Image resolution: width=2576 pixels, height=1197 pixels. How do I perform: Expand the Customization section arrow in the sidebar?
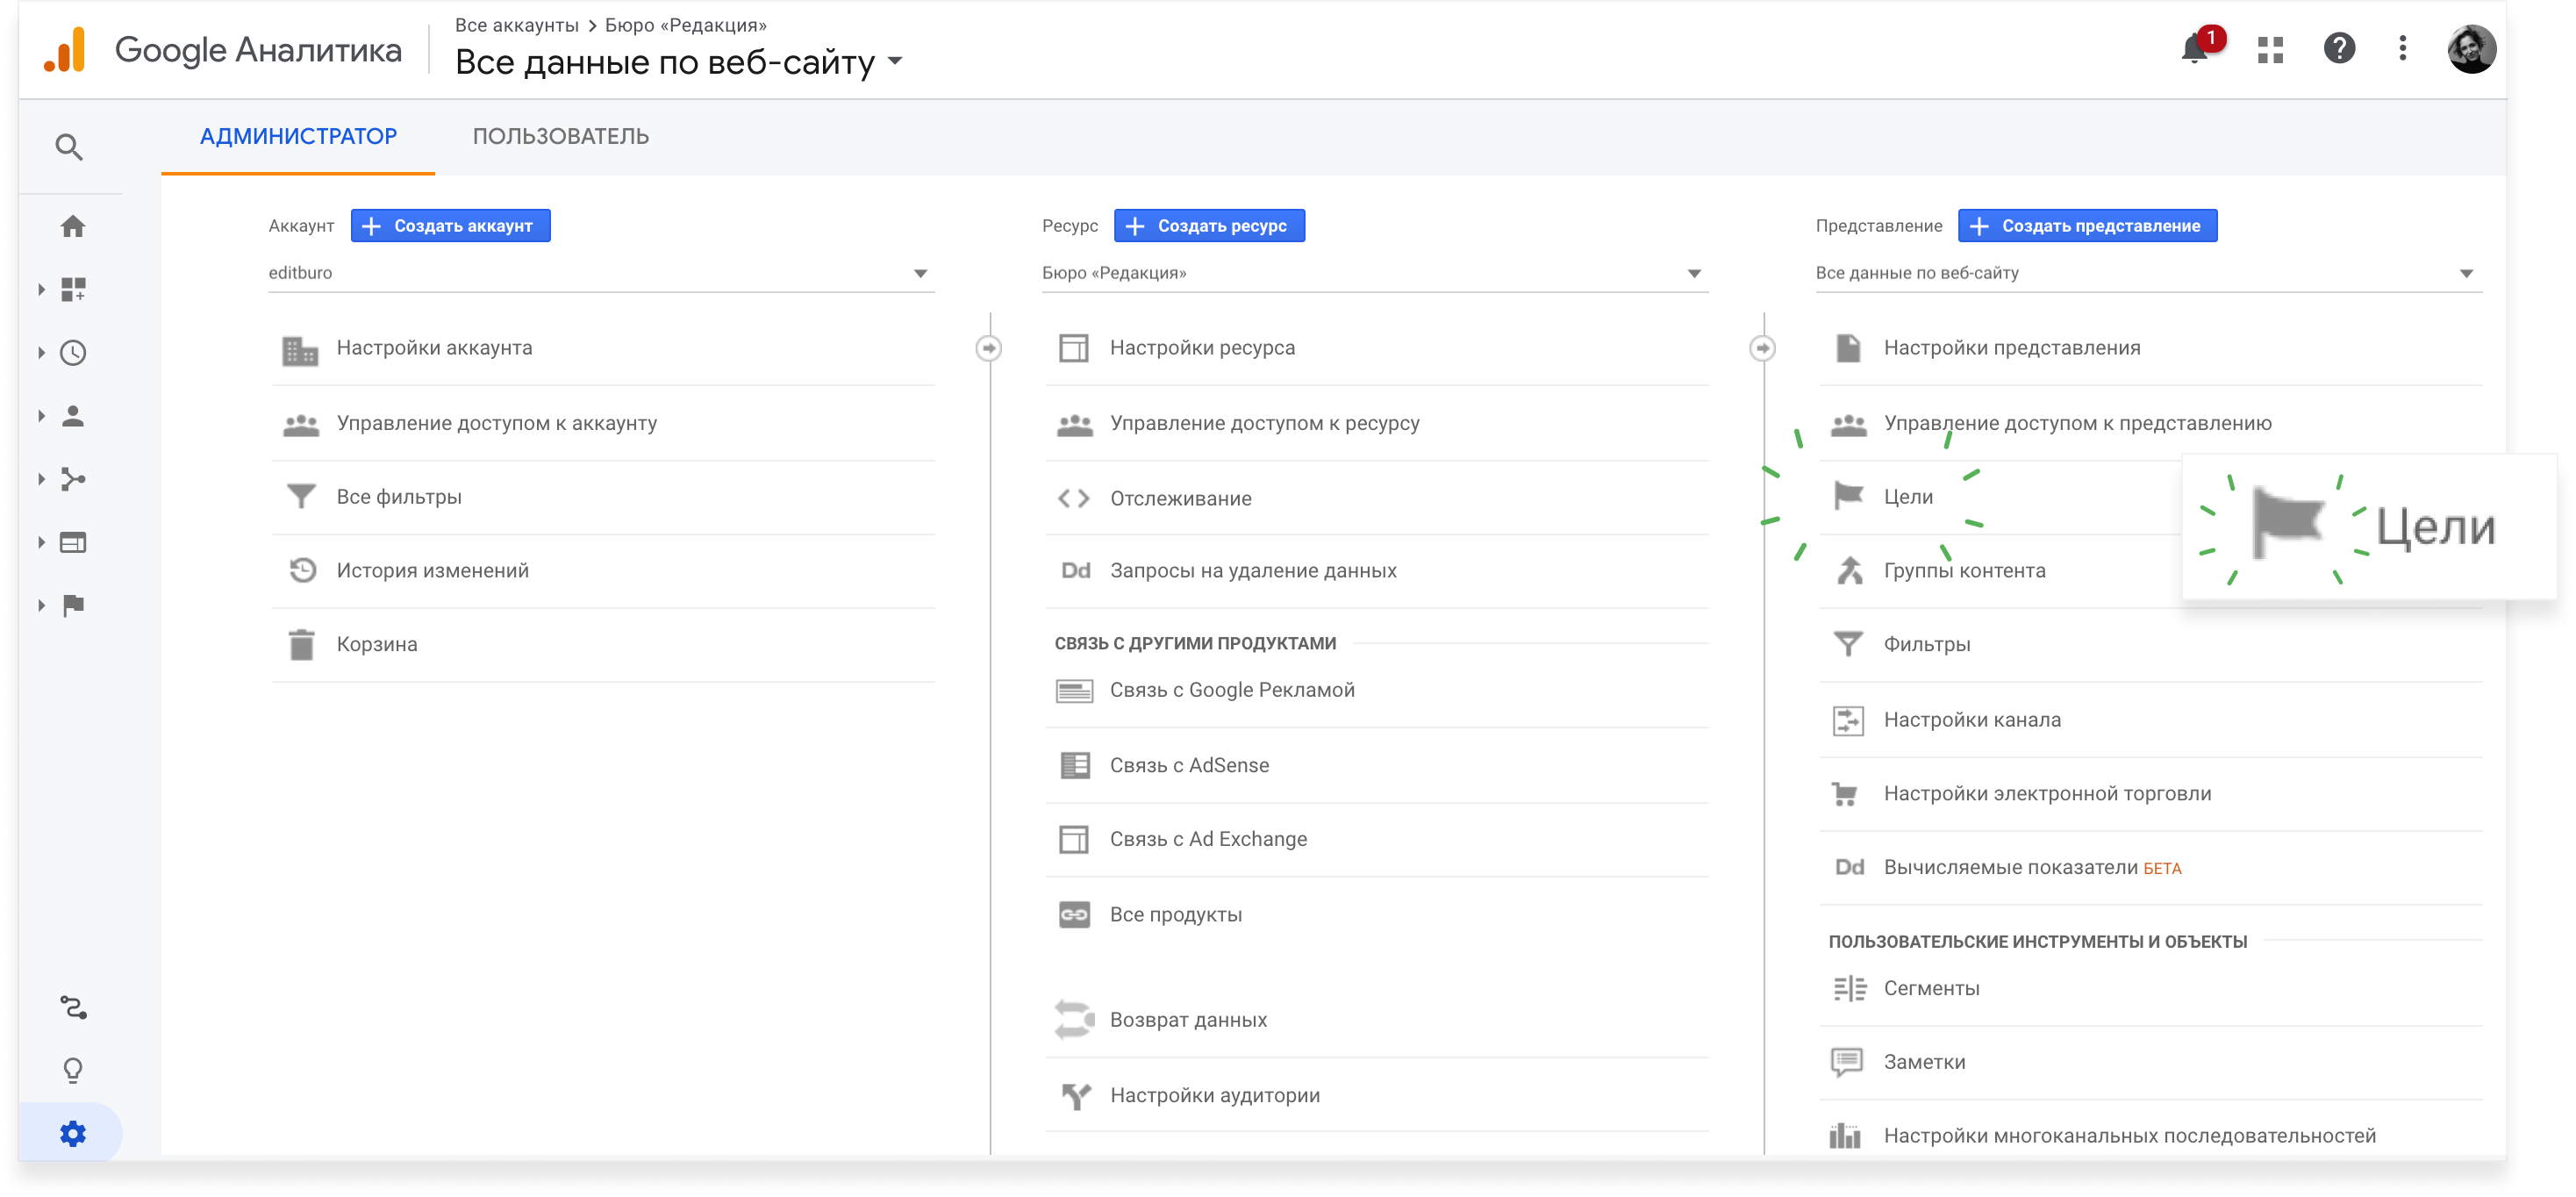(41, 290)
